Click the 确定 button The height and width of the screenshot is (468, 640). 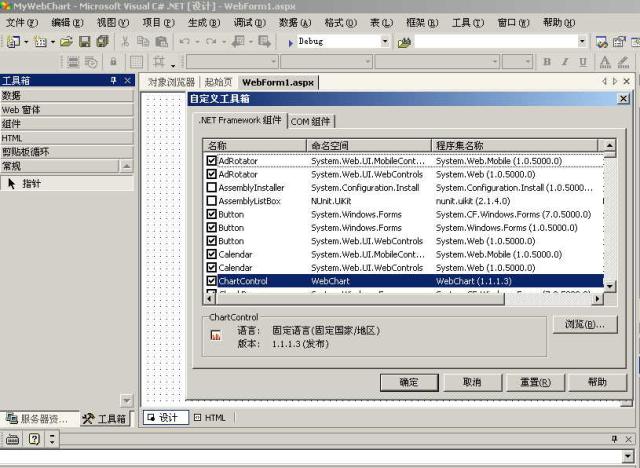tap(409, 382)
